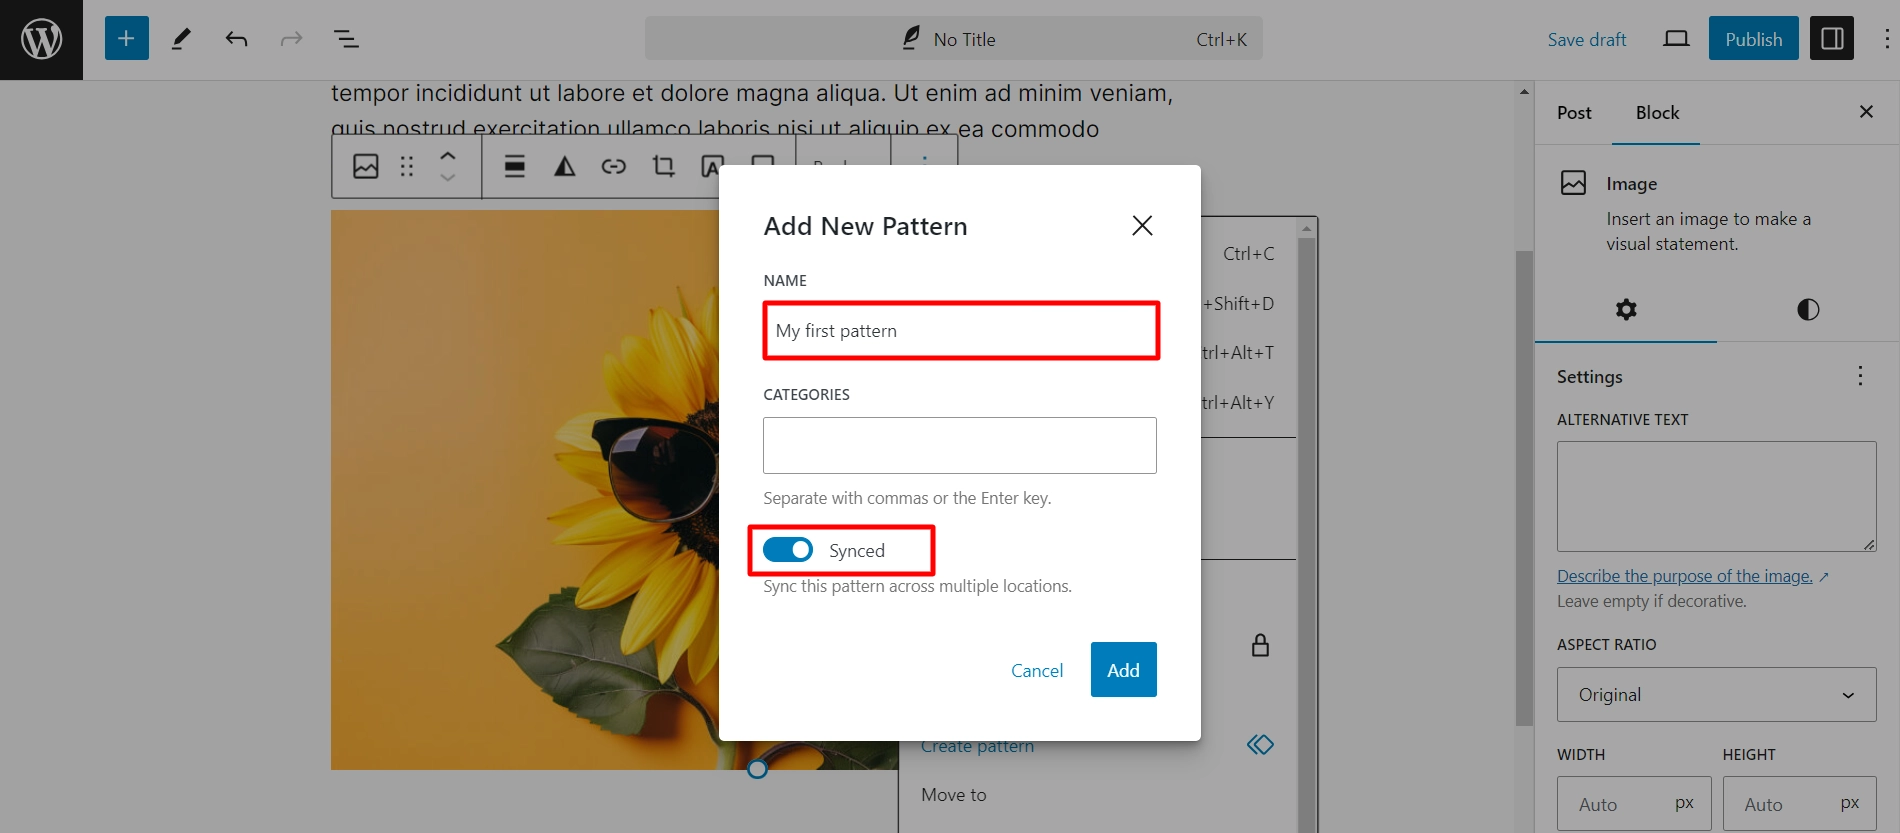1900x833 pixels.
Task: Move the image block down
Action: [x=448, y=178]
